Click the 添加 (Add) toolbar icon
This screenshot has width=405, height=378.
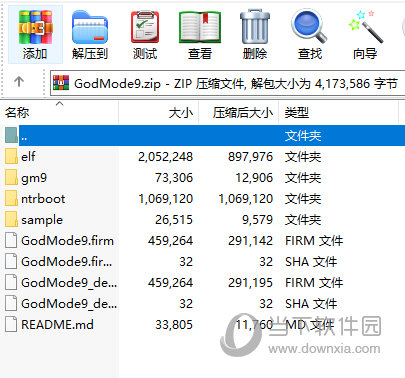(35, 27)
